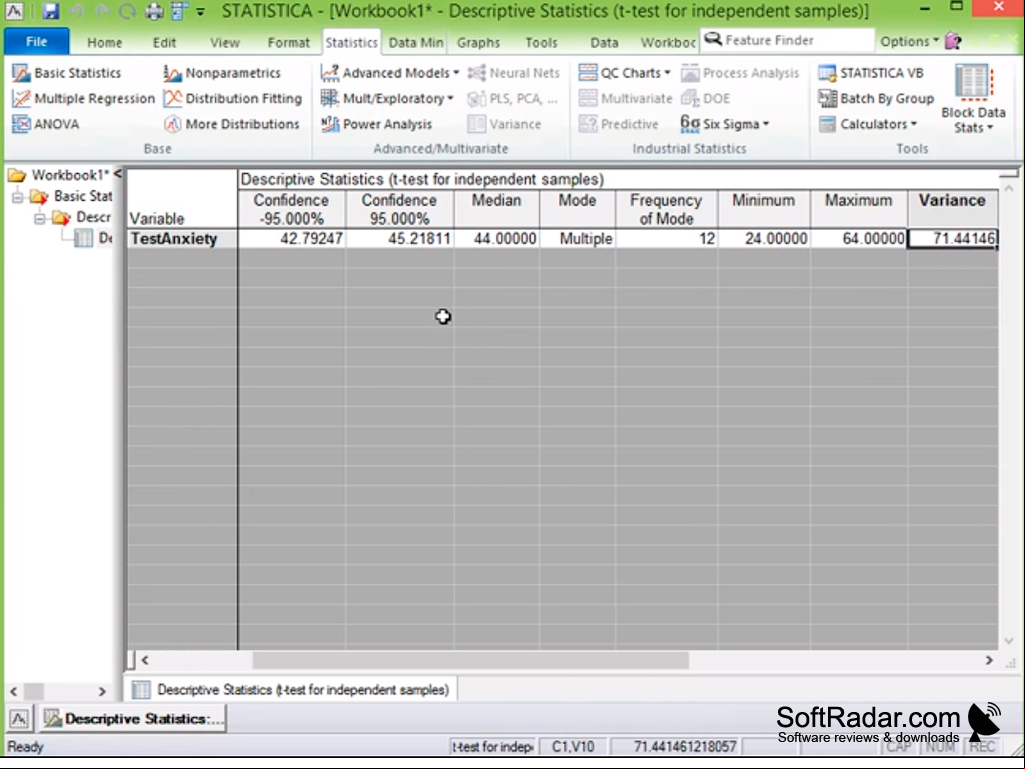The width and height of the screenshot is (1025, 769).
Task: Click the STATISTICA app icon in status tray
Action: pos(19,719)
